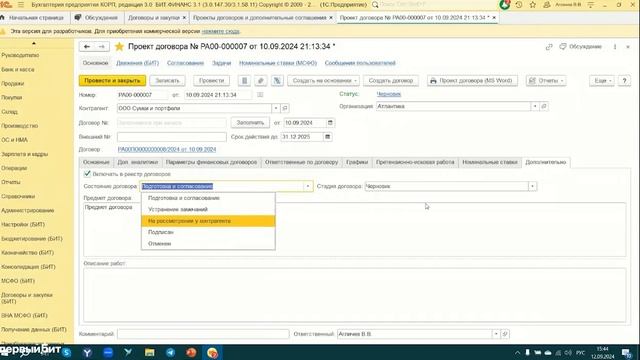Open calendar picker for validity date 31.12.2025
Screen dimensions: 640x360
[x=327, y=137]
